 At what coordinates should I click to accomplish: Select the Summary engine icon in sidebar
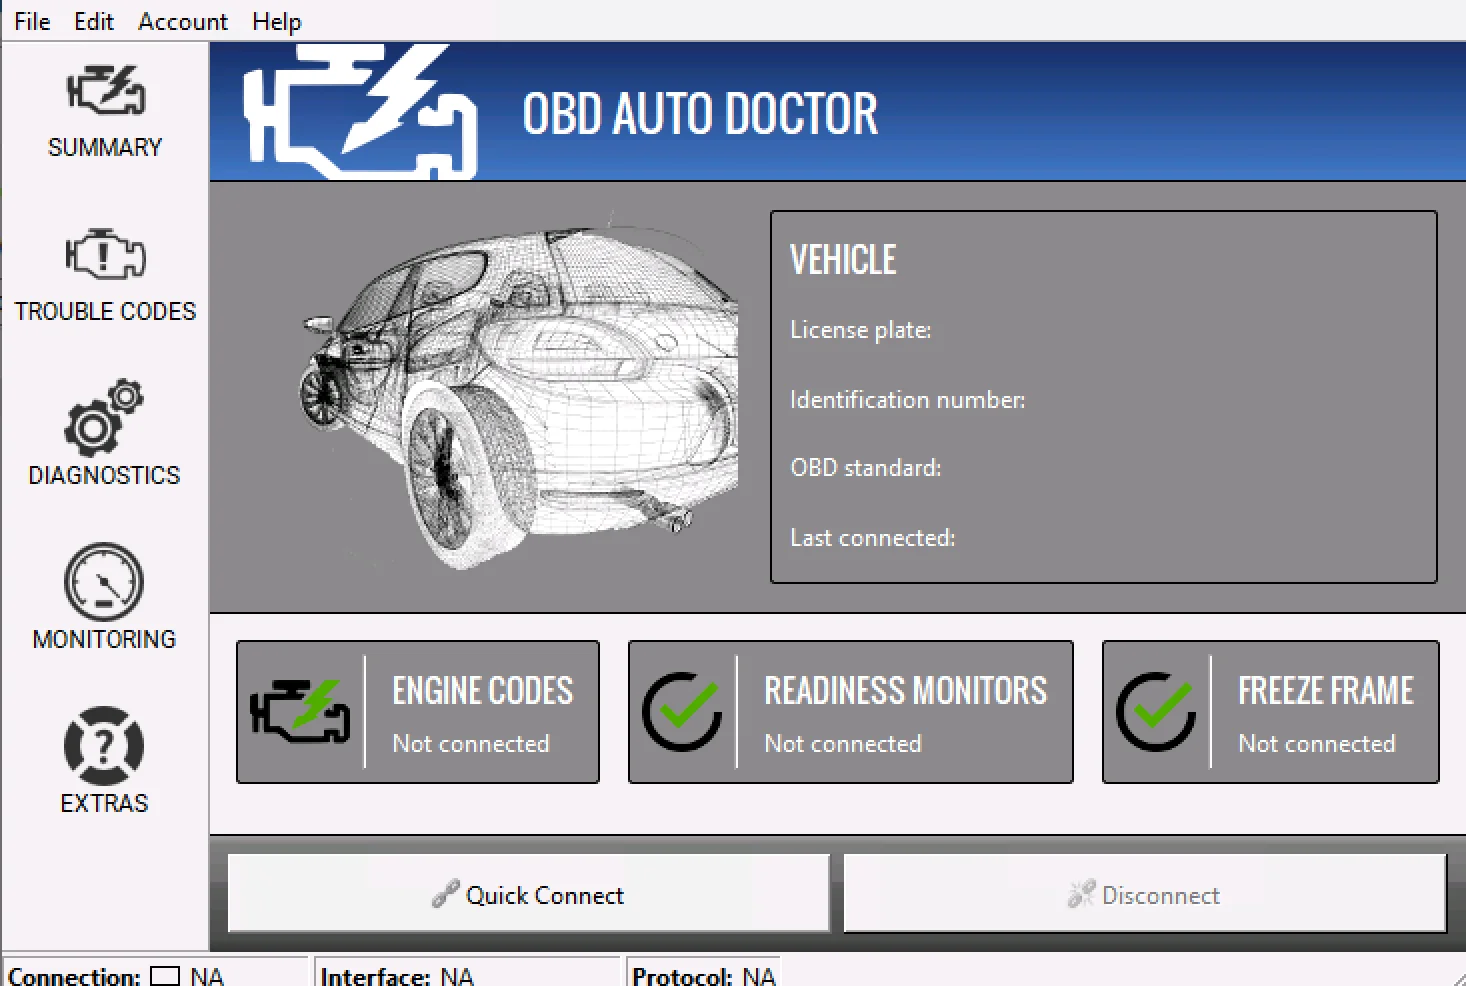point(103,90)
